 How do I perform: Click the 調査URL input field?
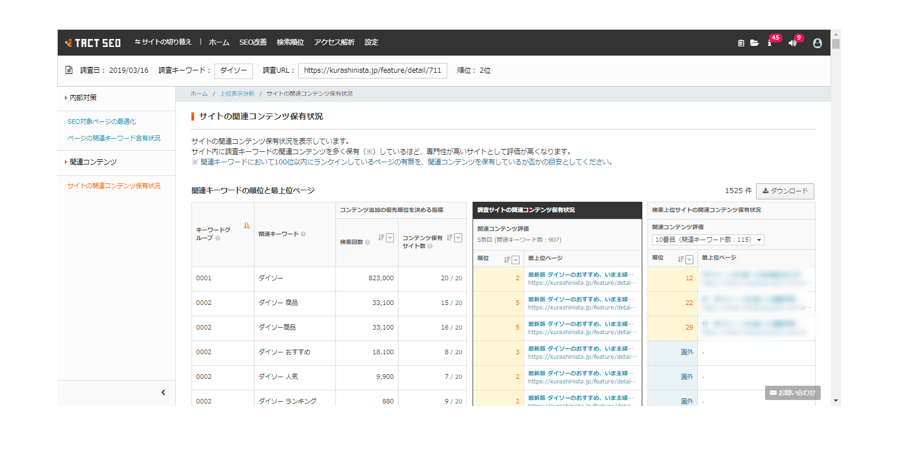pos(372,71)
